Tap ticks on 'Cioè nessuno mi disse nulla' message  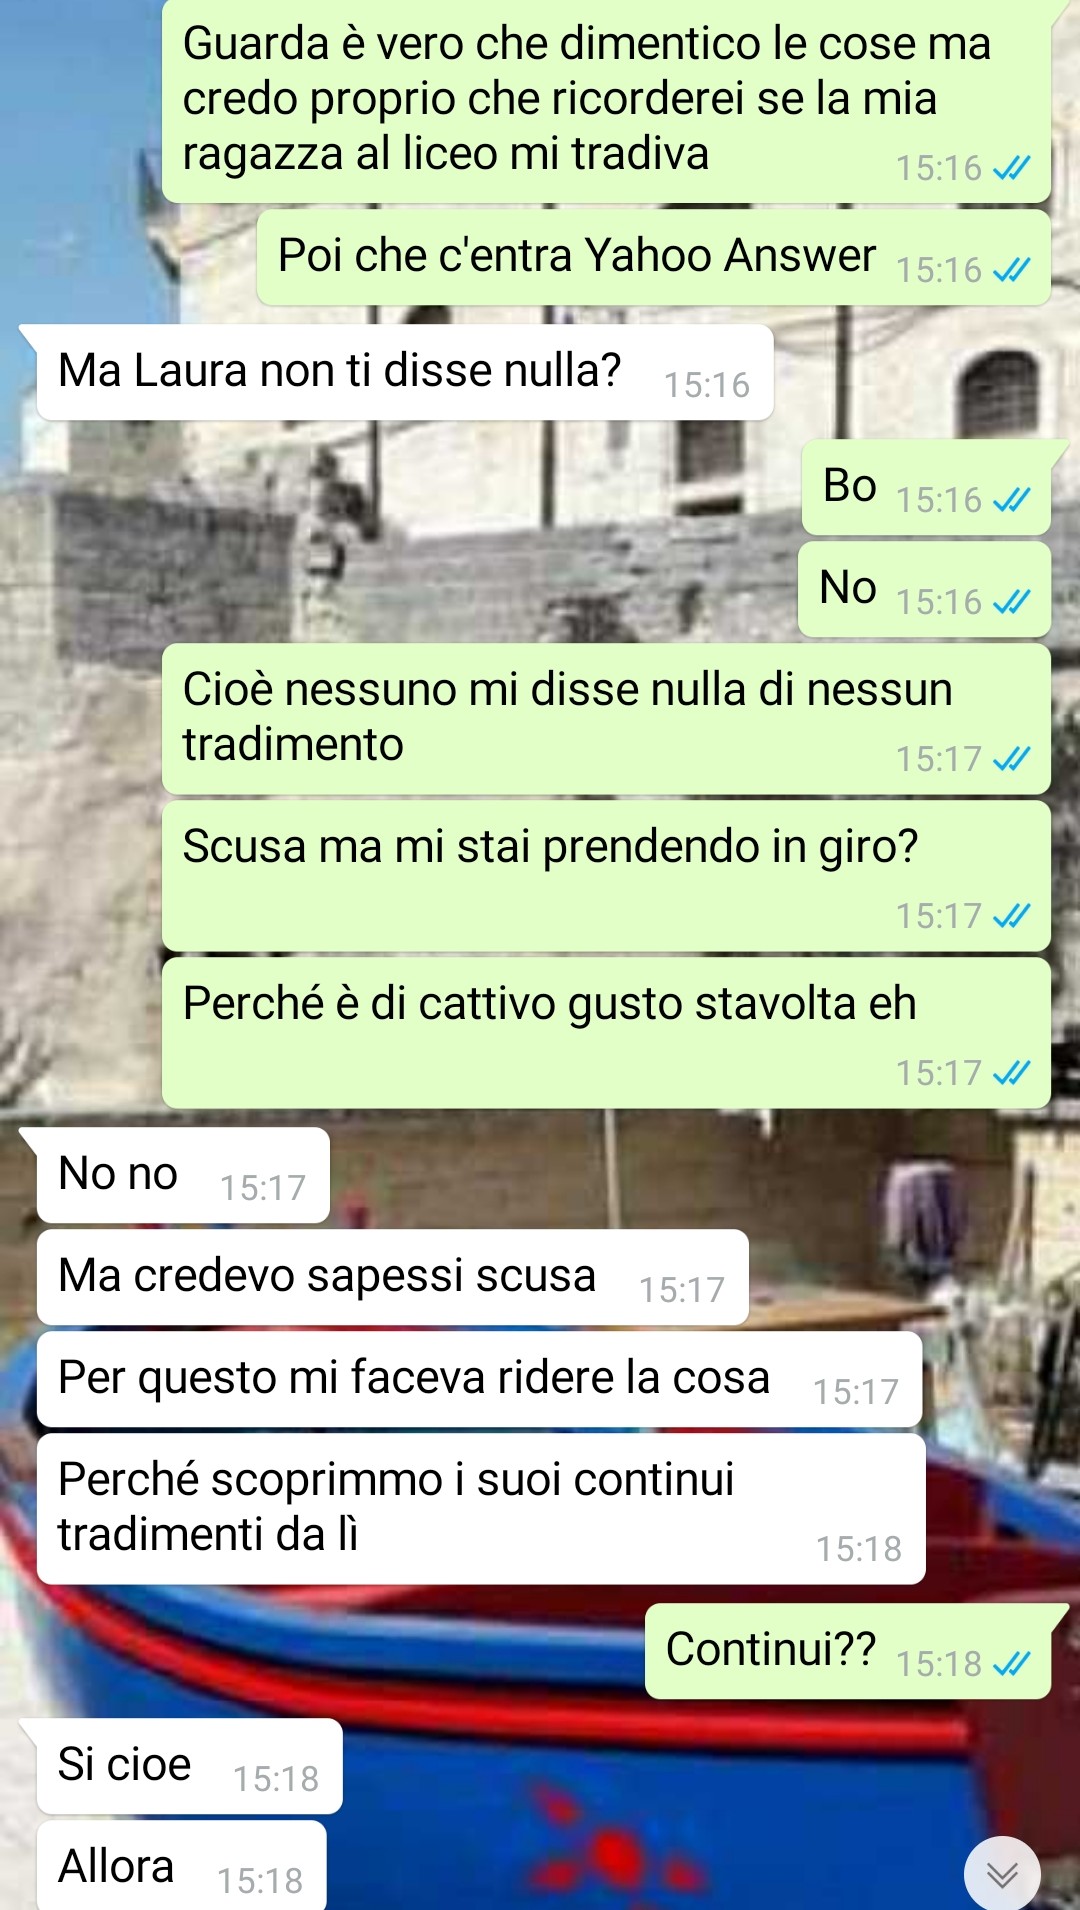click(x=1011, y=758)
